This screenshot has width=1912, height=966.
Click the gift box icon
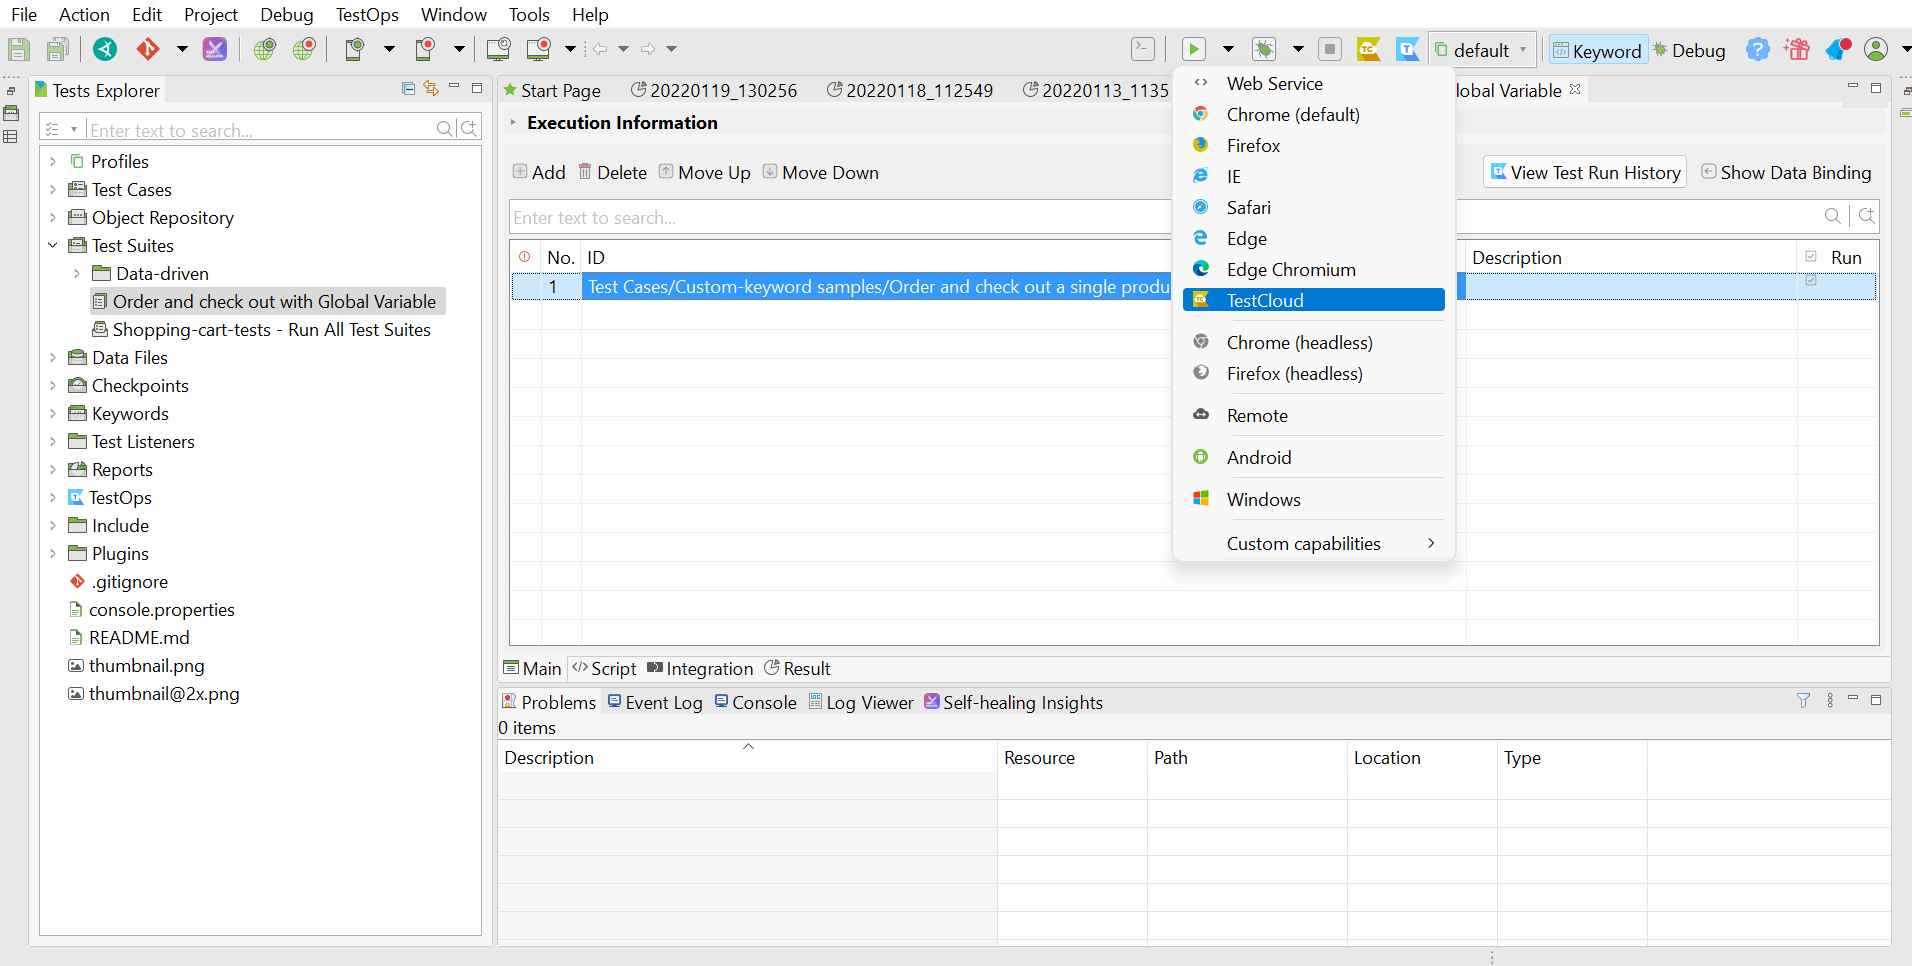coord(1797,49)
